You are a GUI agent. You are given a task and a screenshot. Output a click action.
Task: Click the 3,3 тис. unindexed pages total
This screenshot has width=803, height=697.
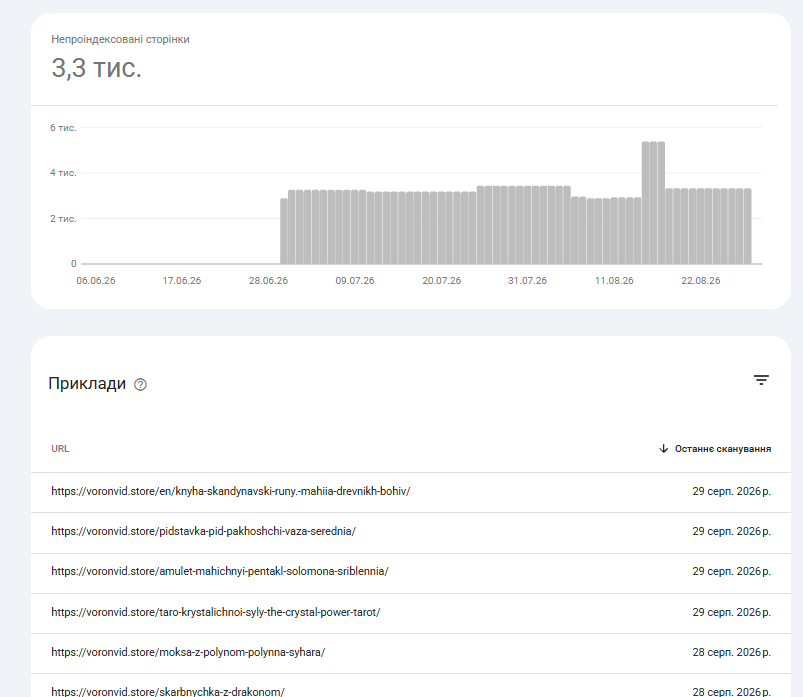point(96,68)
